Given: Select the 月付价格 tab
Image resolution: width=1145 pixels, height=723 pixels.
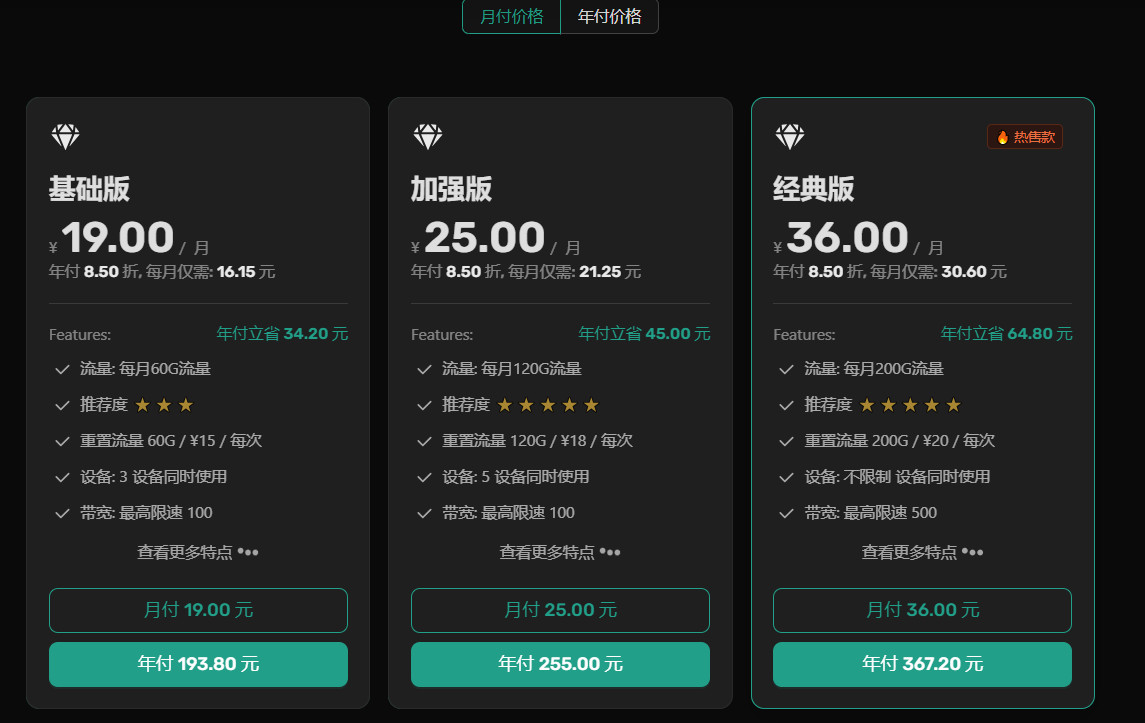Looking at the screenshot, I should pos(511,17).
